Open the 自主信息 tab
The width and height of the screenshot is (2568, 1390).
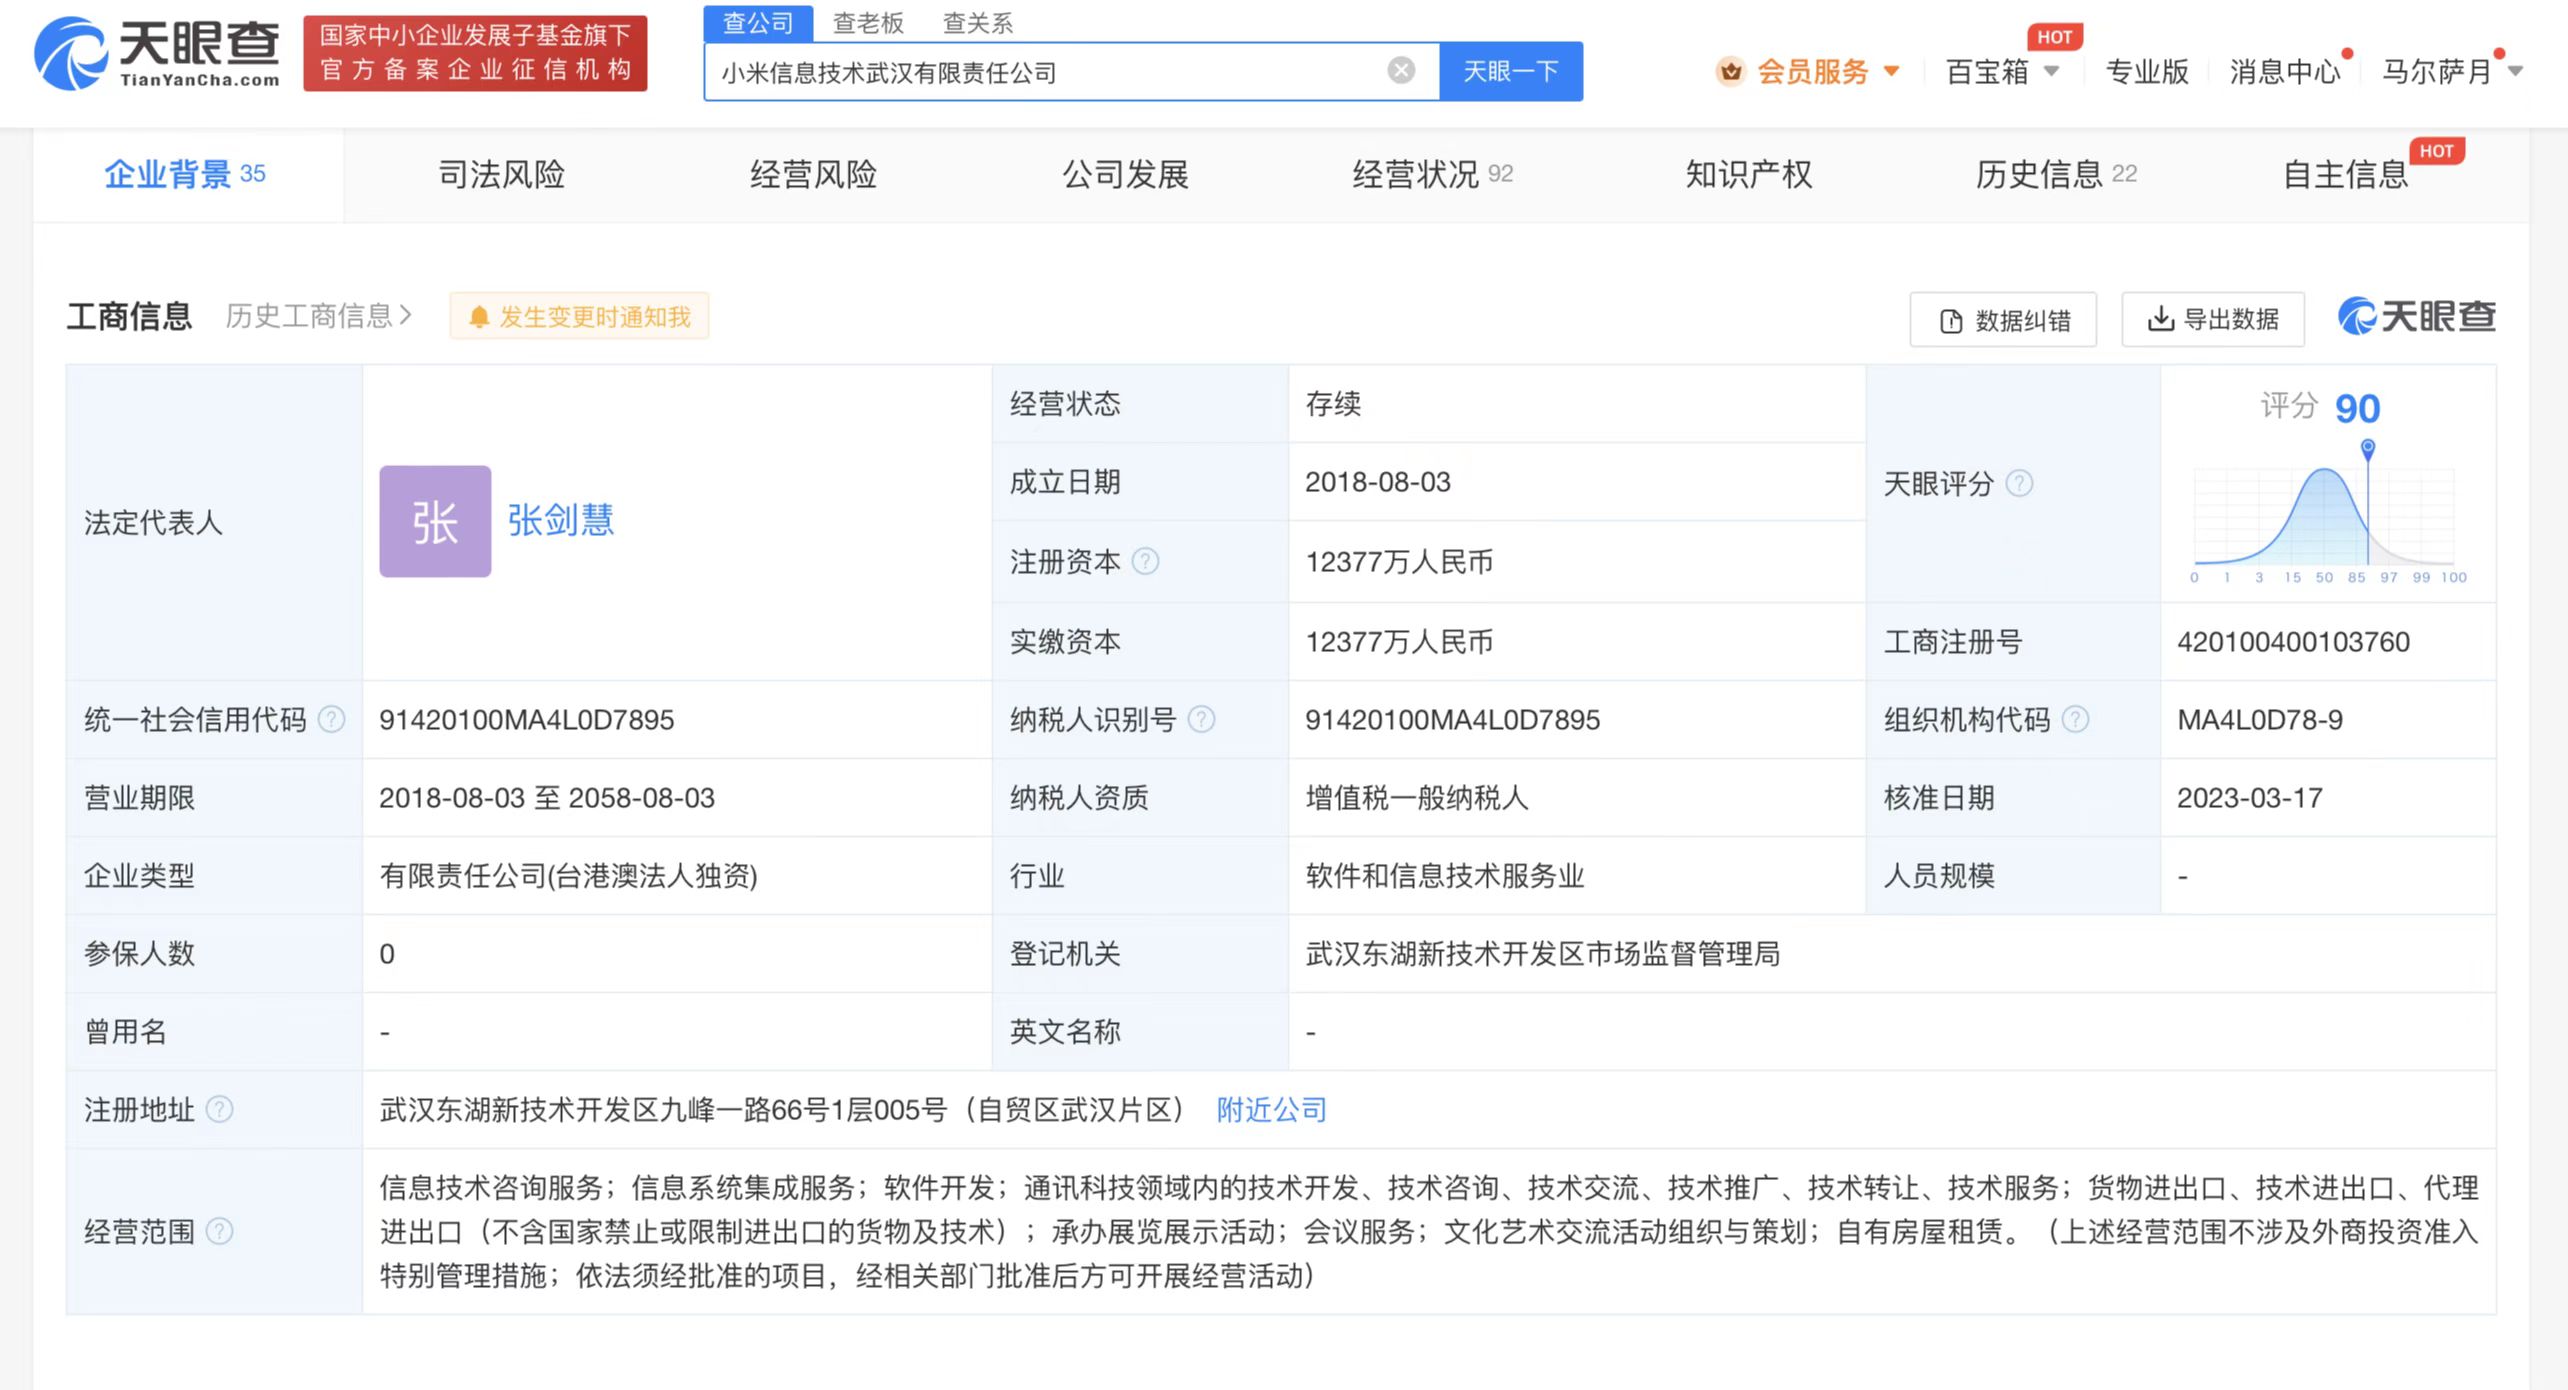tap(2345, 174)
